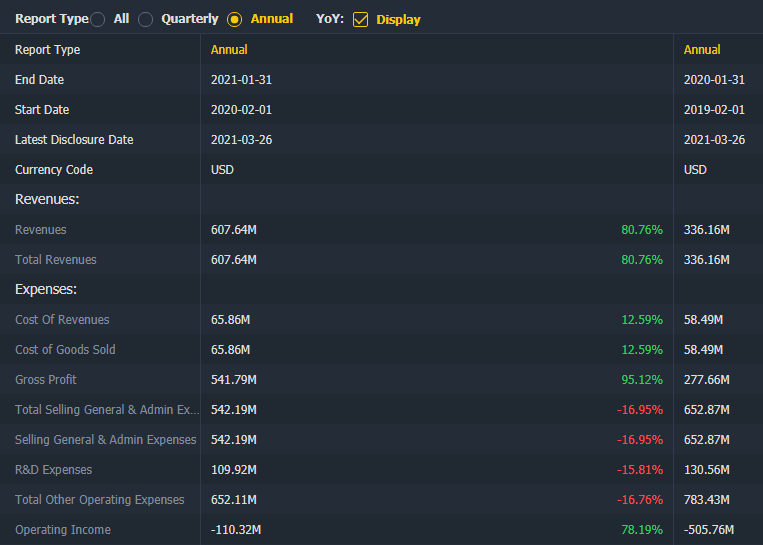The image size is (763, 545).
Task: Click the Total Selling General & Admin Ex... label
Action: (x=107, y=410)
